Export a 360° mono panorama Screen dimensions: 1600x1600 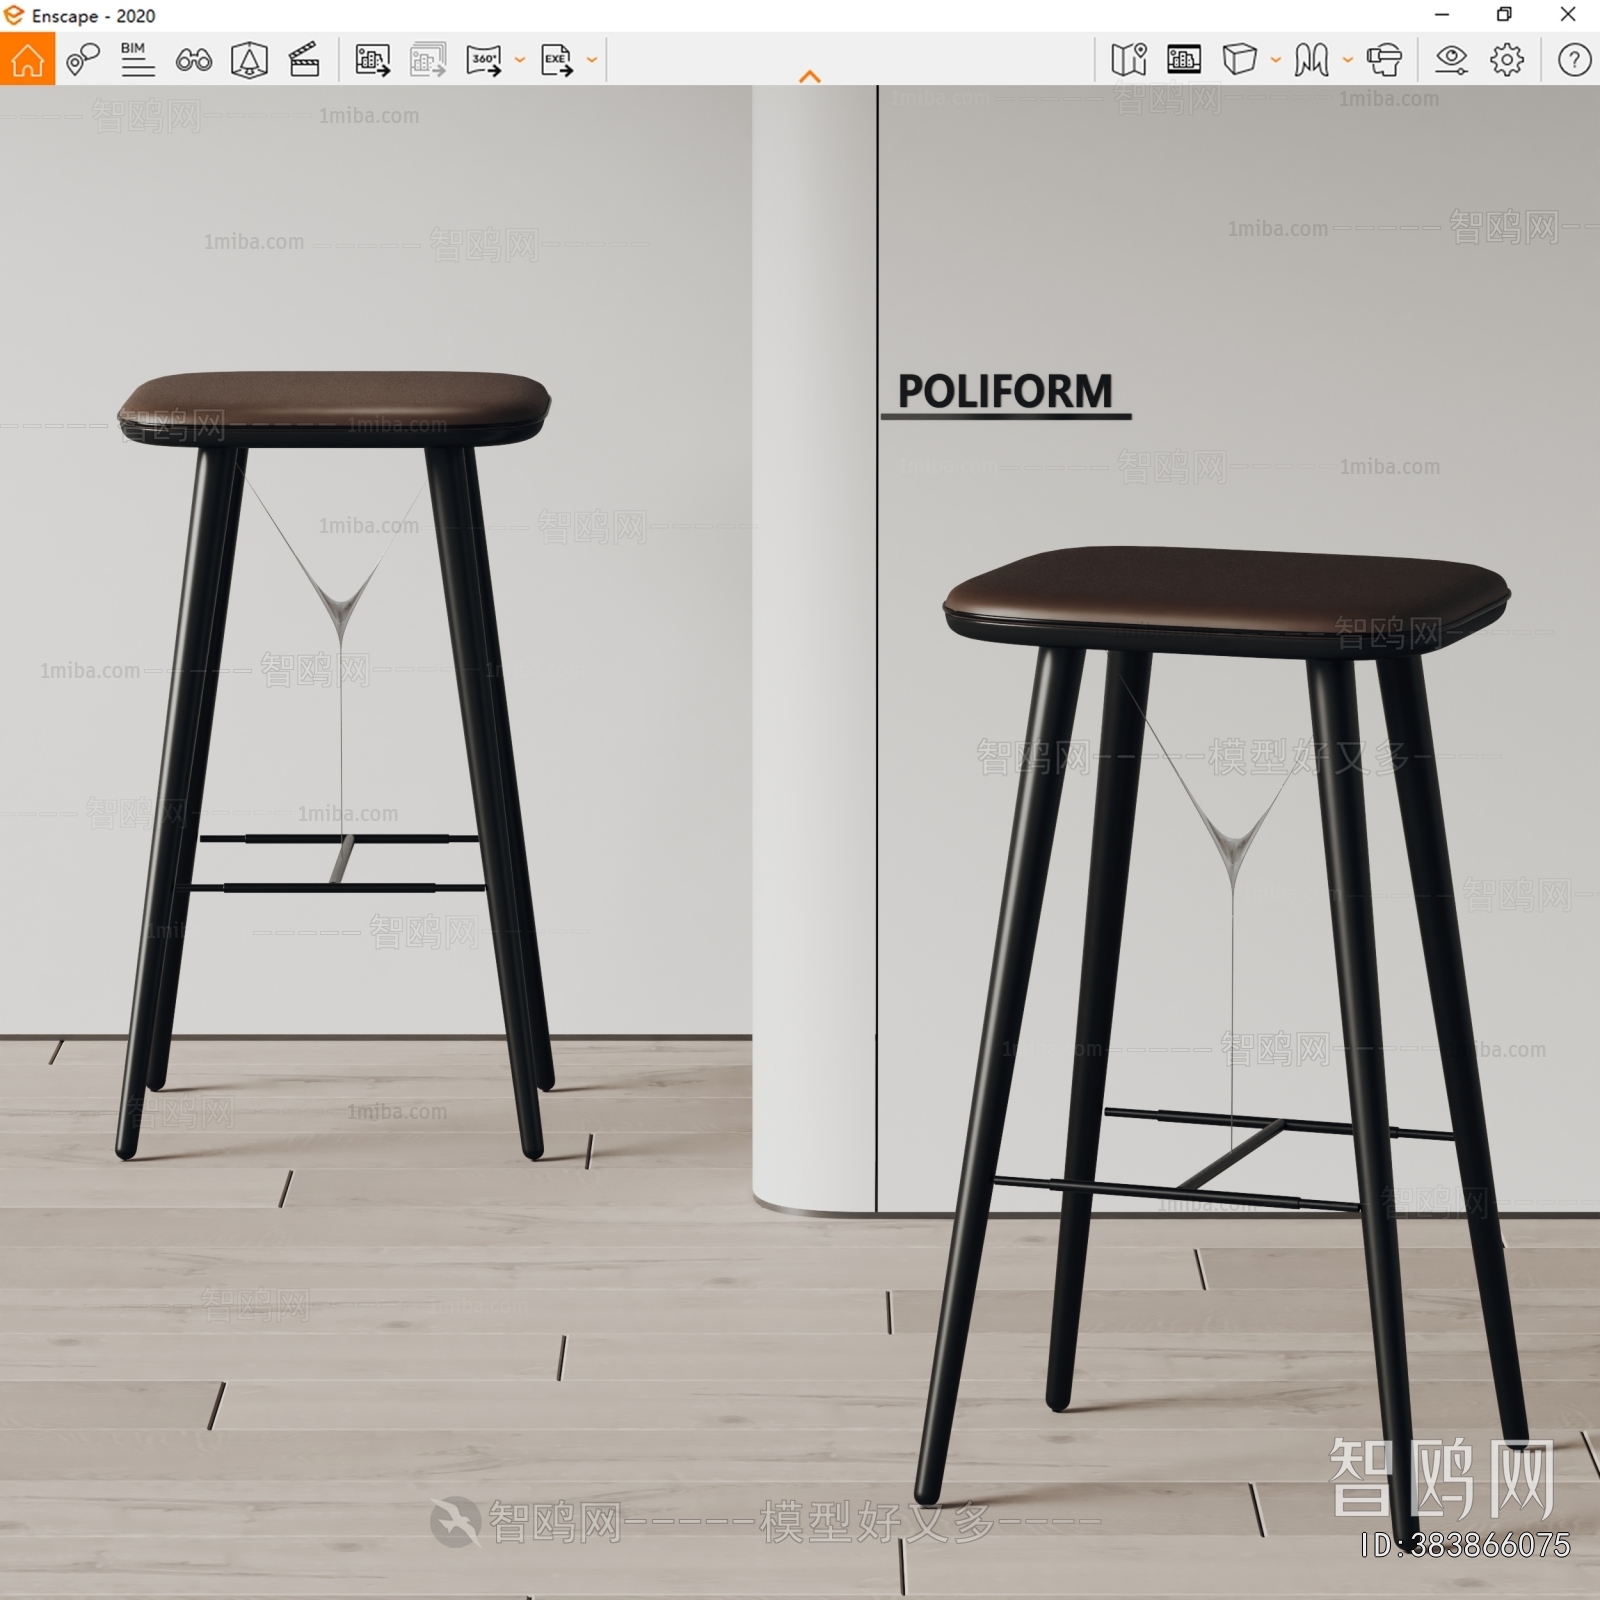[x=484, y=60]
